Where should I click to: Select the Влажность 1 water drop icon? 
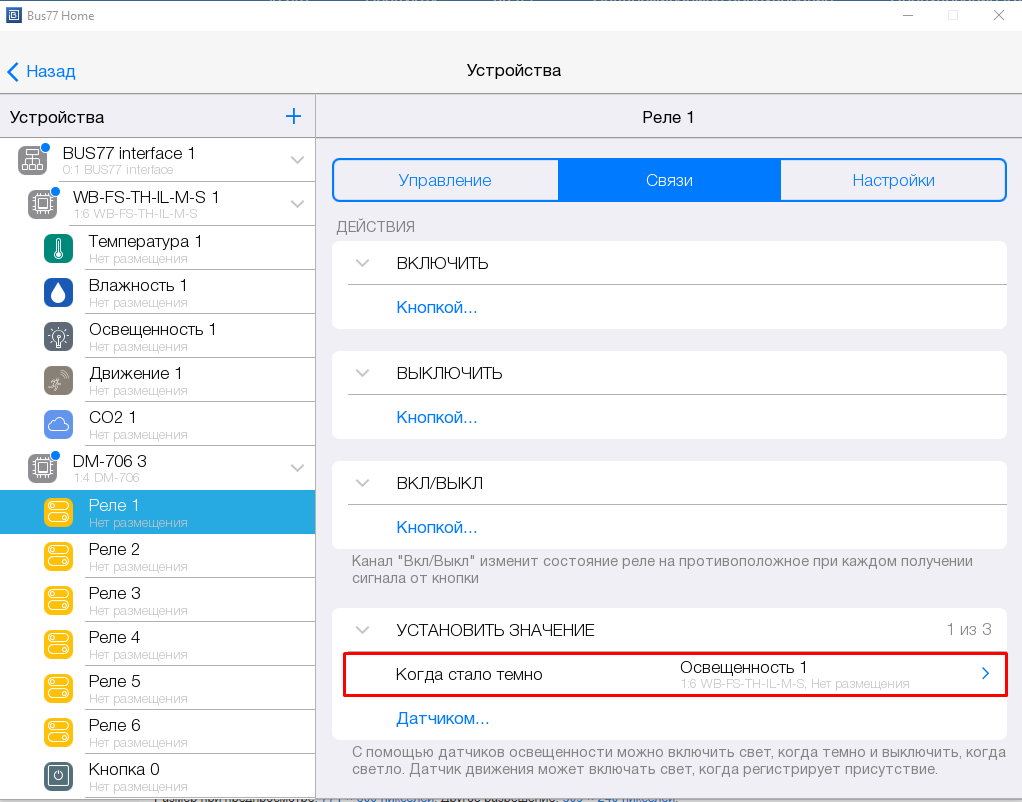pos(59,292)
